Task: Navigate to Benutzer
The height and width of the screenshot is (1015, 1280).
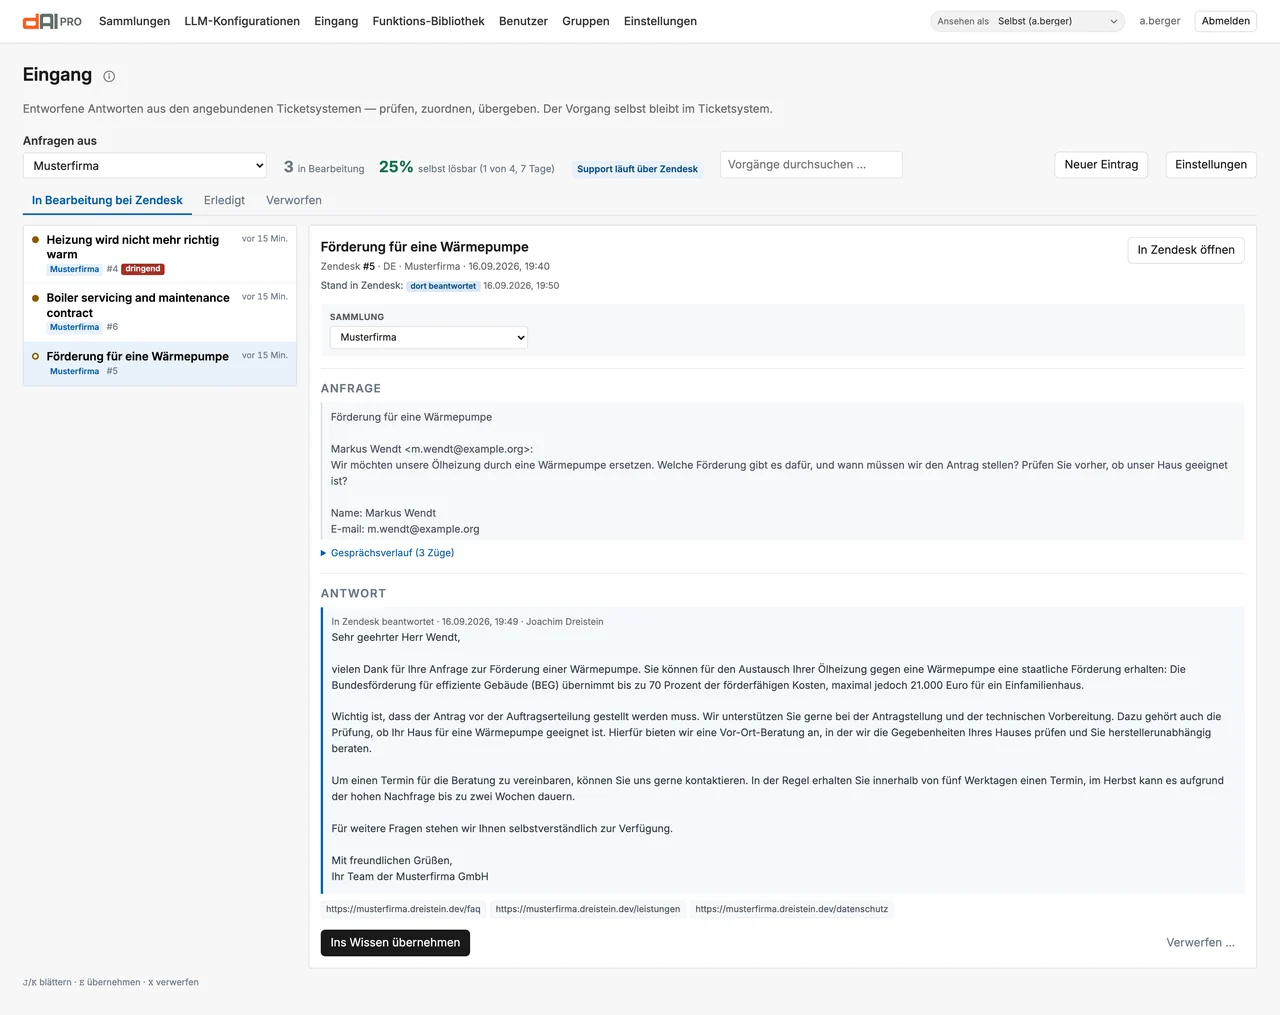Action: (x=523, y=21)
